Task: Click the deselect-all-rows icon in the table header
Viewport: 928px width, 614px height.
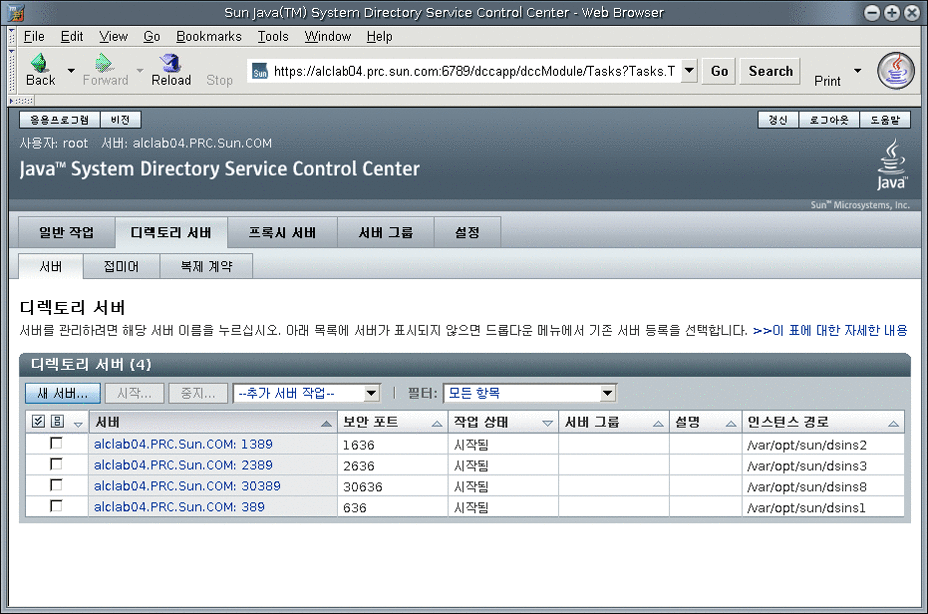Action: pos(57,421)
